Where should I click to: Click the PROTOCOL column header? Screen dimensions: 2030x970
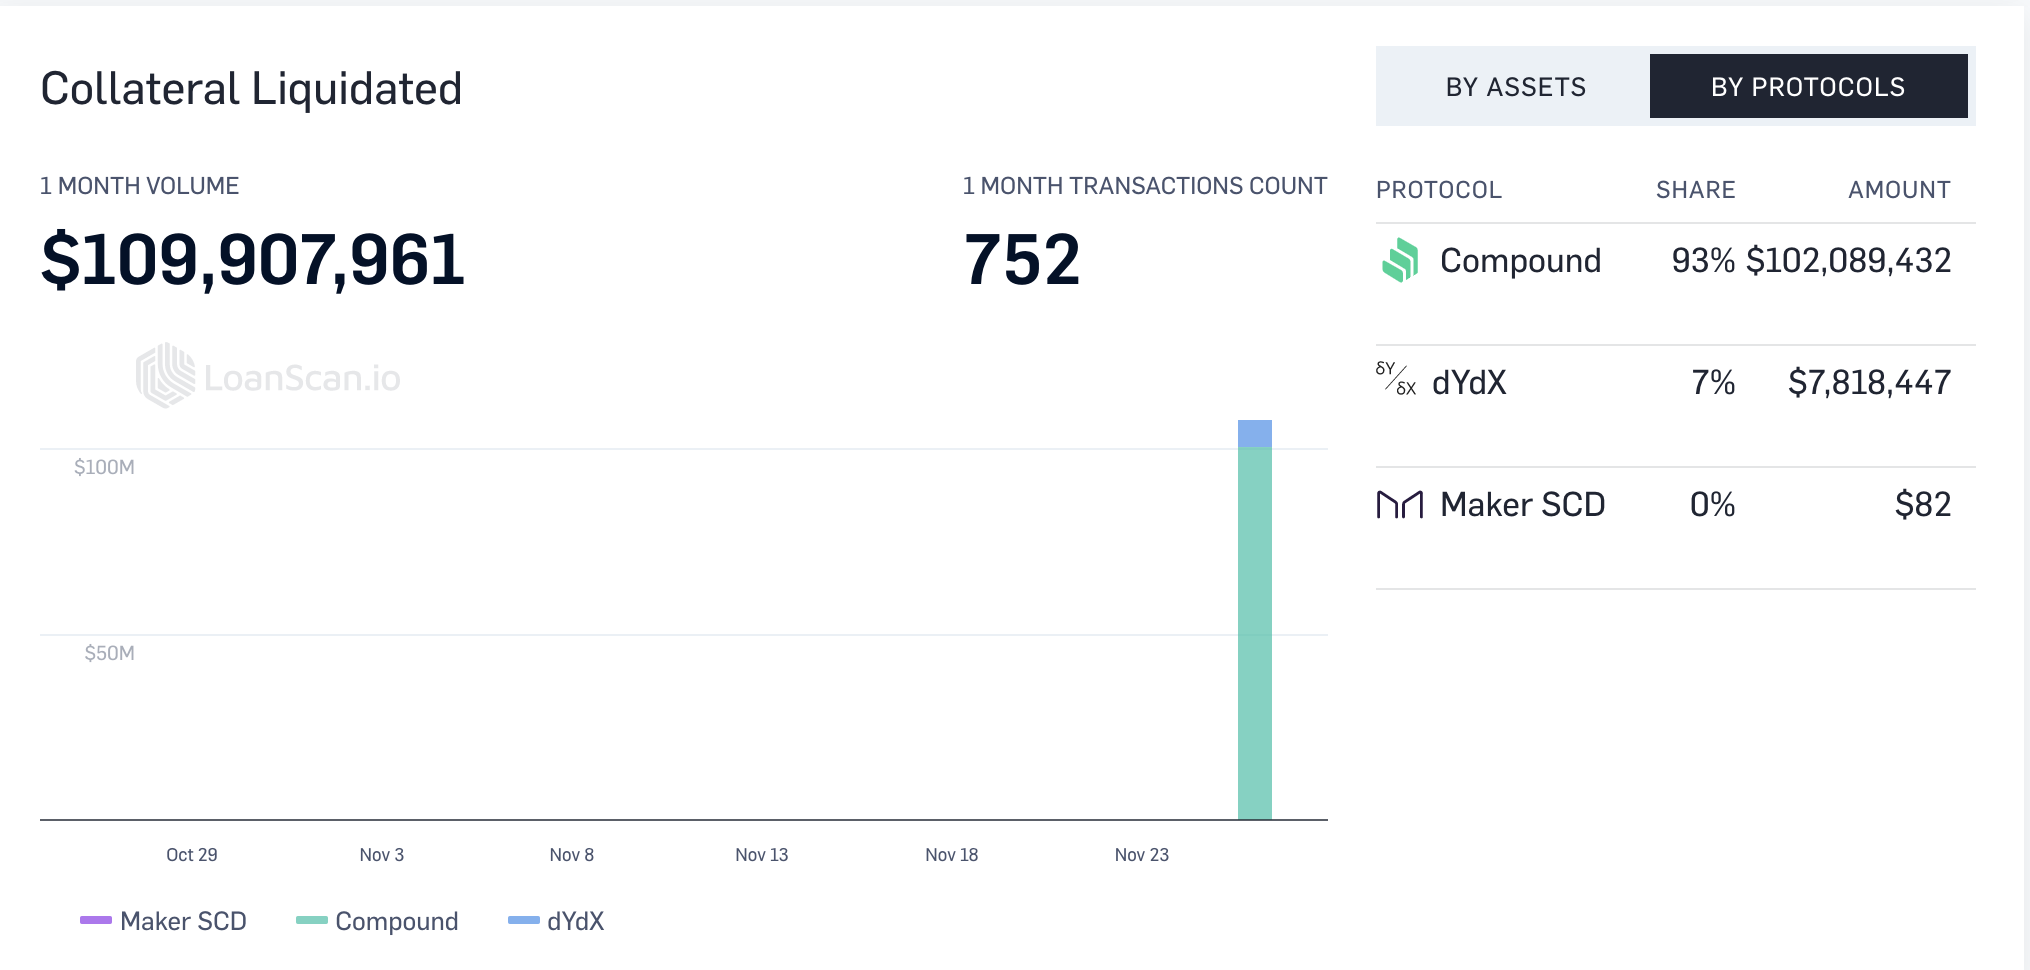click(1439, 190)
